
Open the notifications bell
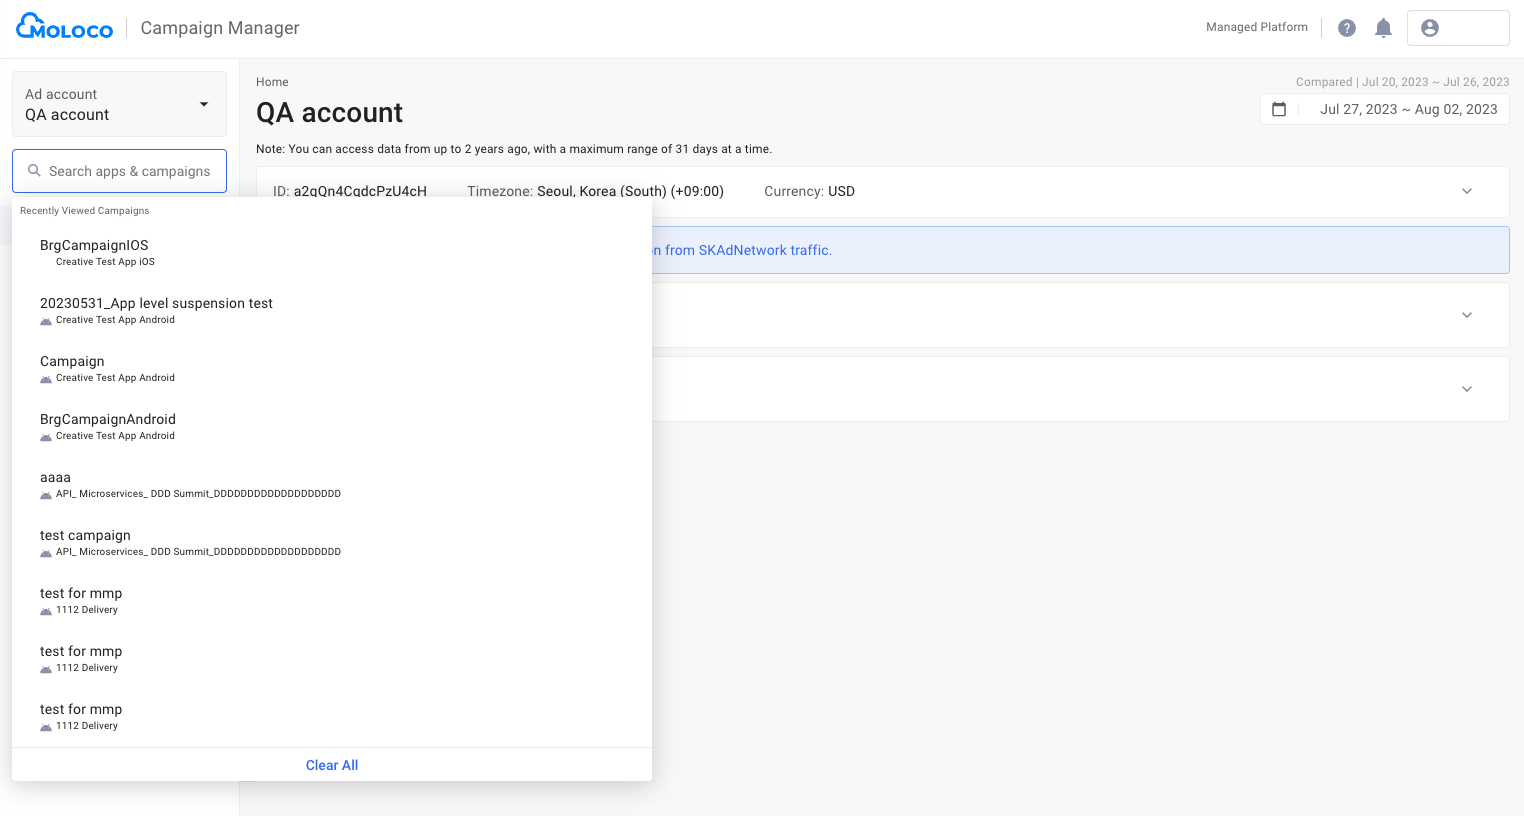(x=1383, y=28)
